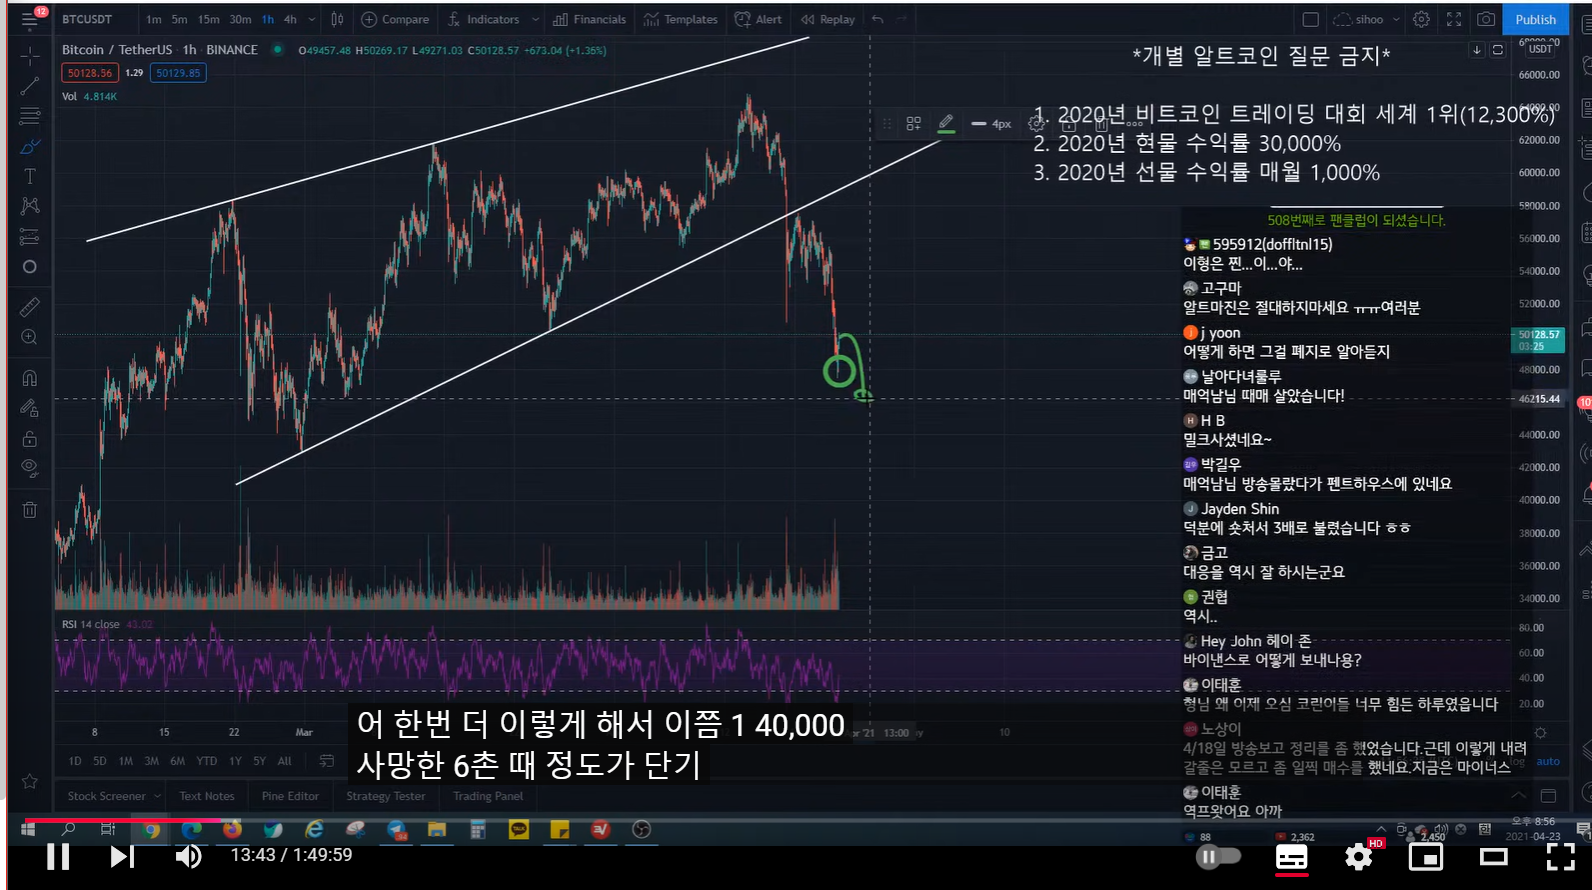Image resolution: width=1592 pixels, height=890 pixels.
Task: Toggle lock all drawing tools
Action: tap(30, 439)
